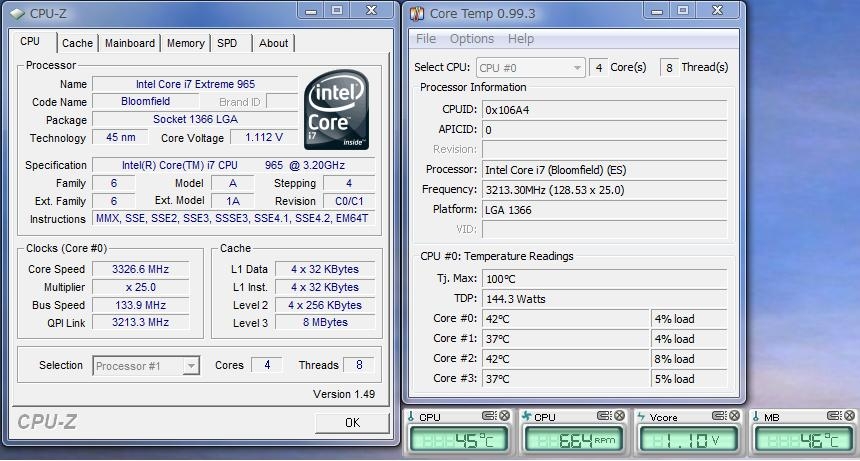This screenshot has height=461, width=860.
Task: Click the Multiplier value 'x 25.0'
Action: point(140,287)
